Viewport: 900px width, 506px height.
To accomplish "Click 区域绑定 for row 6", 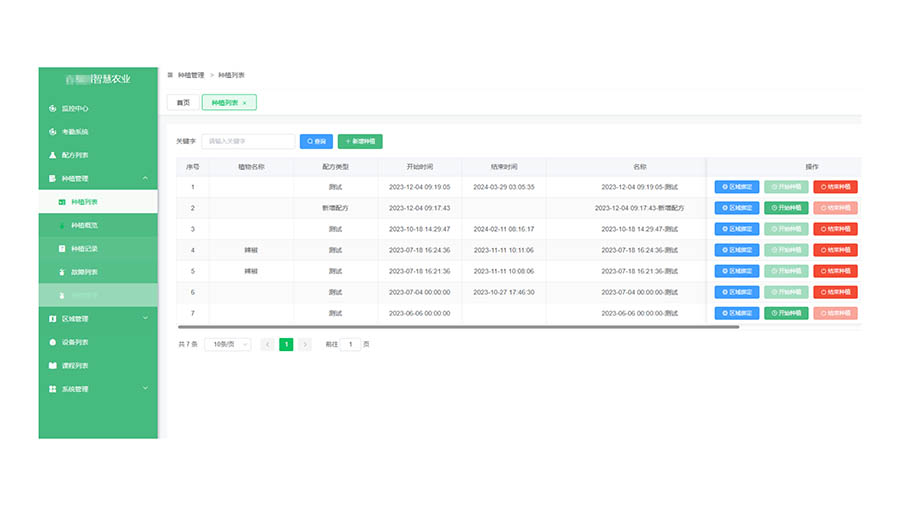I will [x=737, y=292].
